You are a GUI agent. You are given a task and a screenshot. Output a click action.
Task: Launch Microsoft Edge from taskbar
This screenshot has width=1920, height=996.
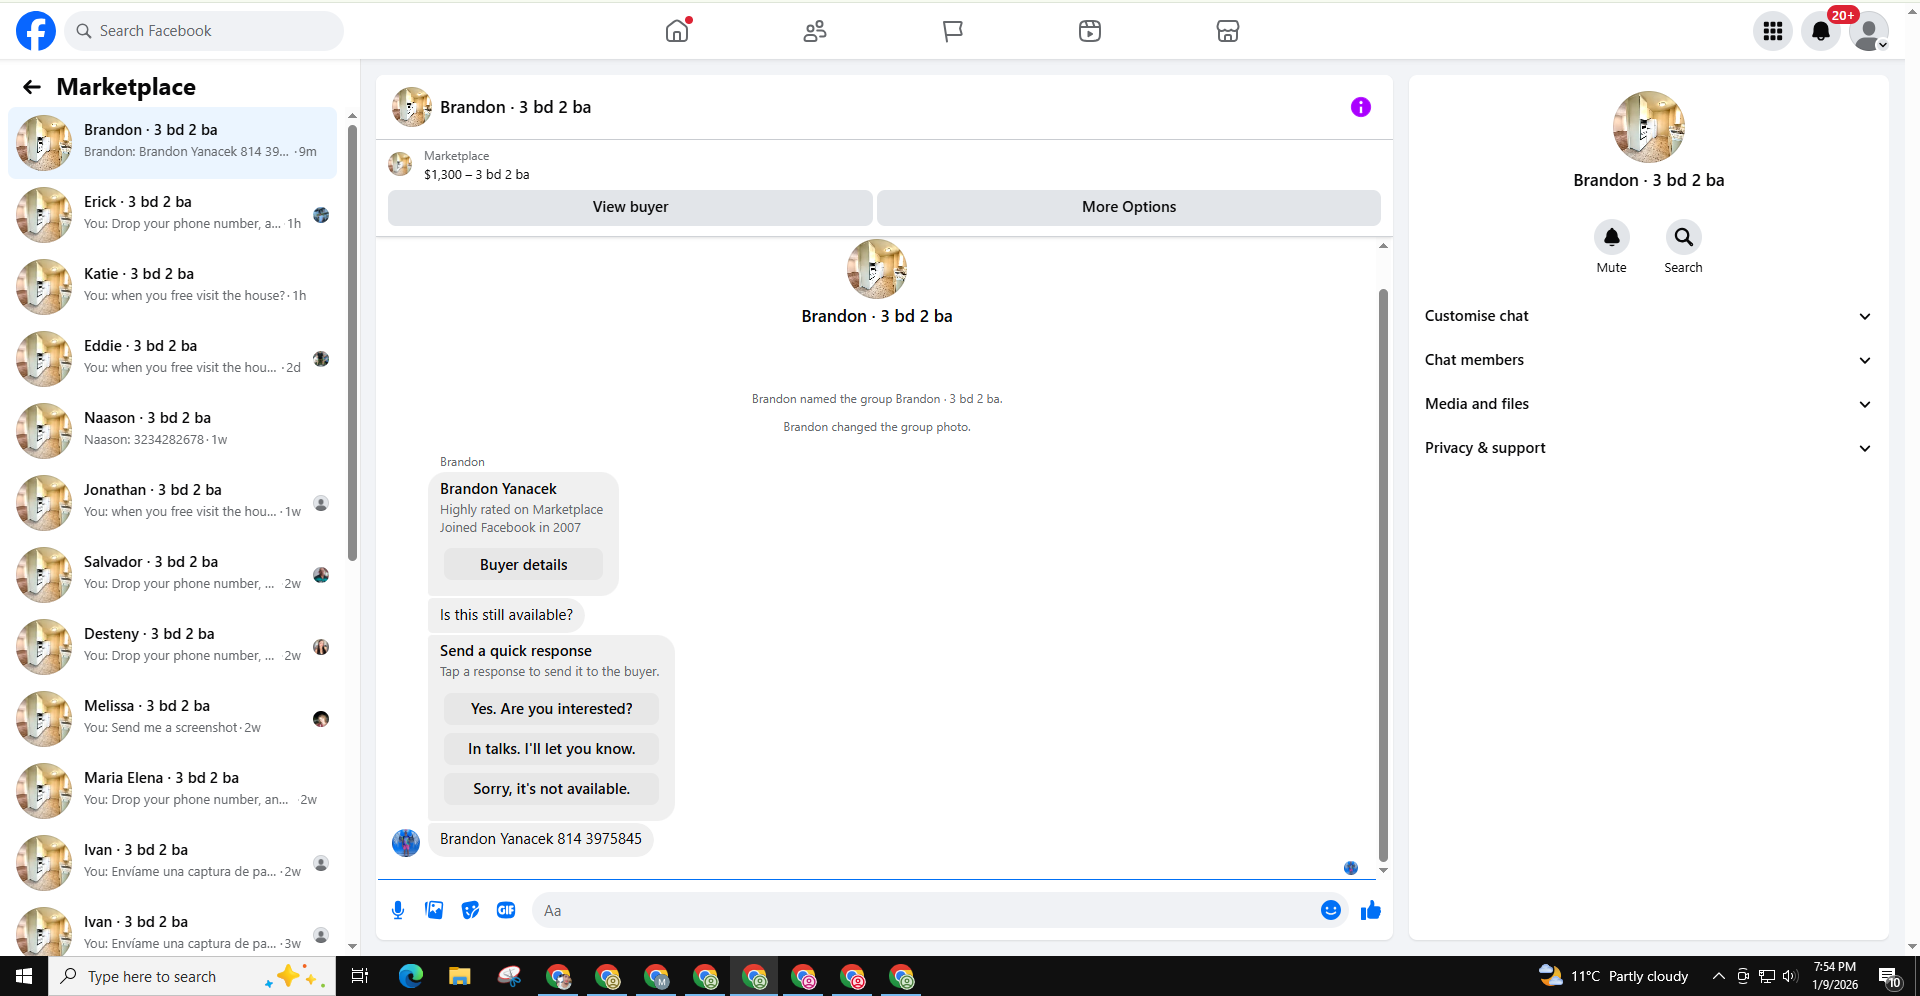point(410,976)
